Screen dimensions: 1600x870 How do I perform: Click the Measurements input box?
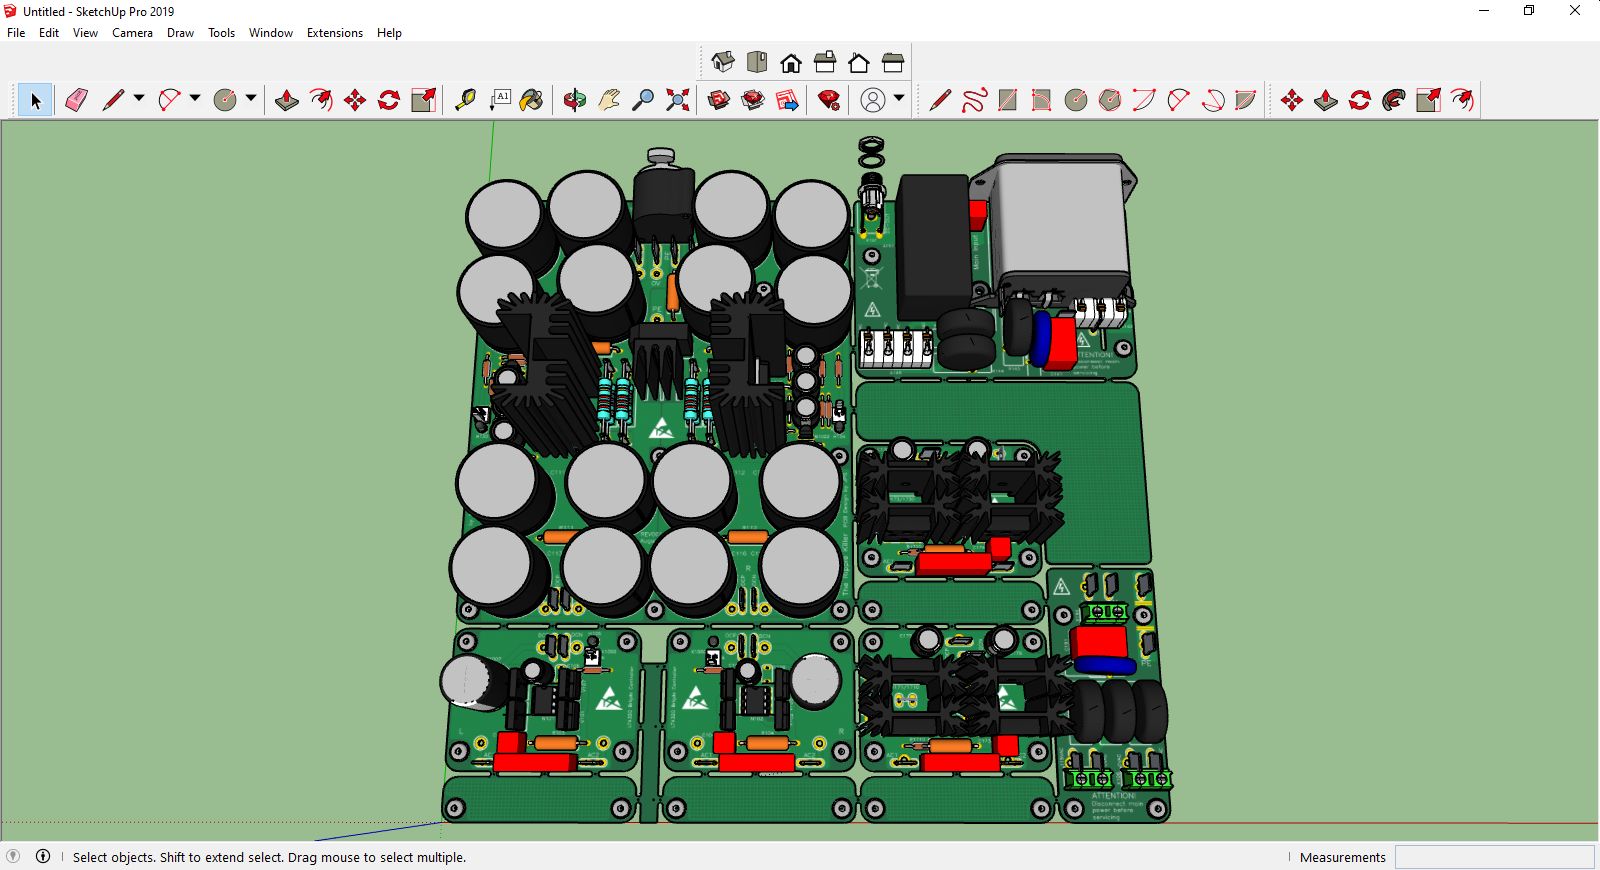(x=1494, y=857)
